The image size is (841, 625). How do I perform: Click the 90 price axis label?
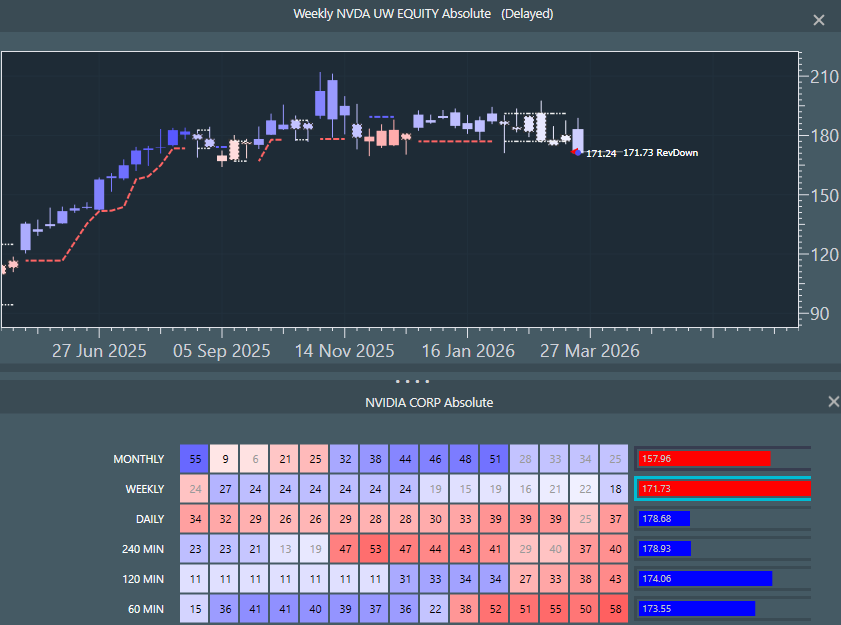point(820,314)
